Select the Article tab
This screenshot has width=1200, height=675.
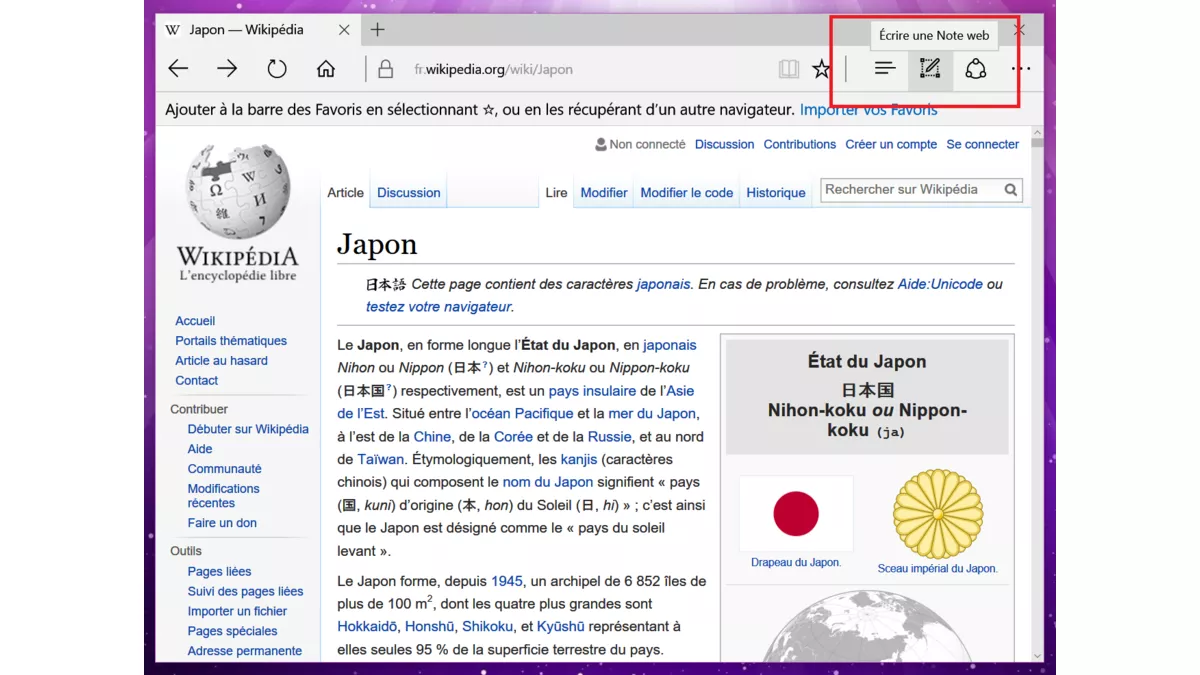click(x=346, y=193)
